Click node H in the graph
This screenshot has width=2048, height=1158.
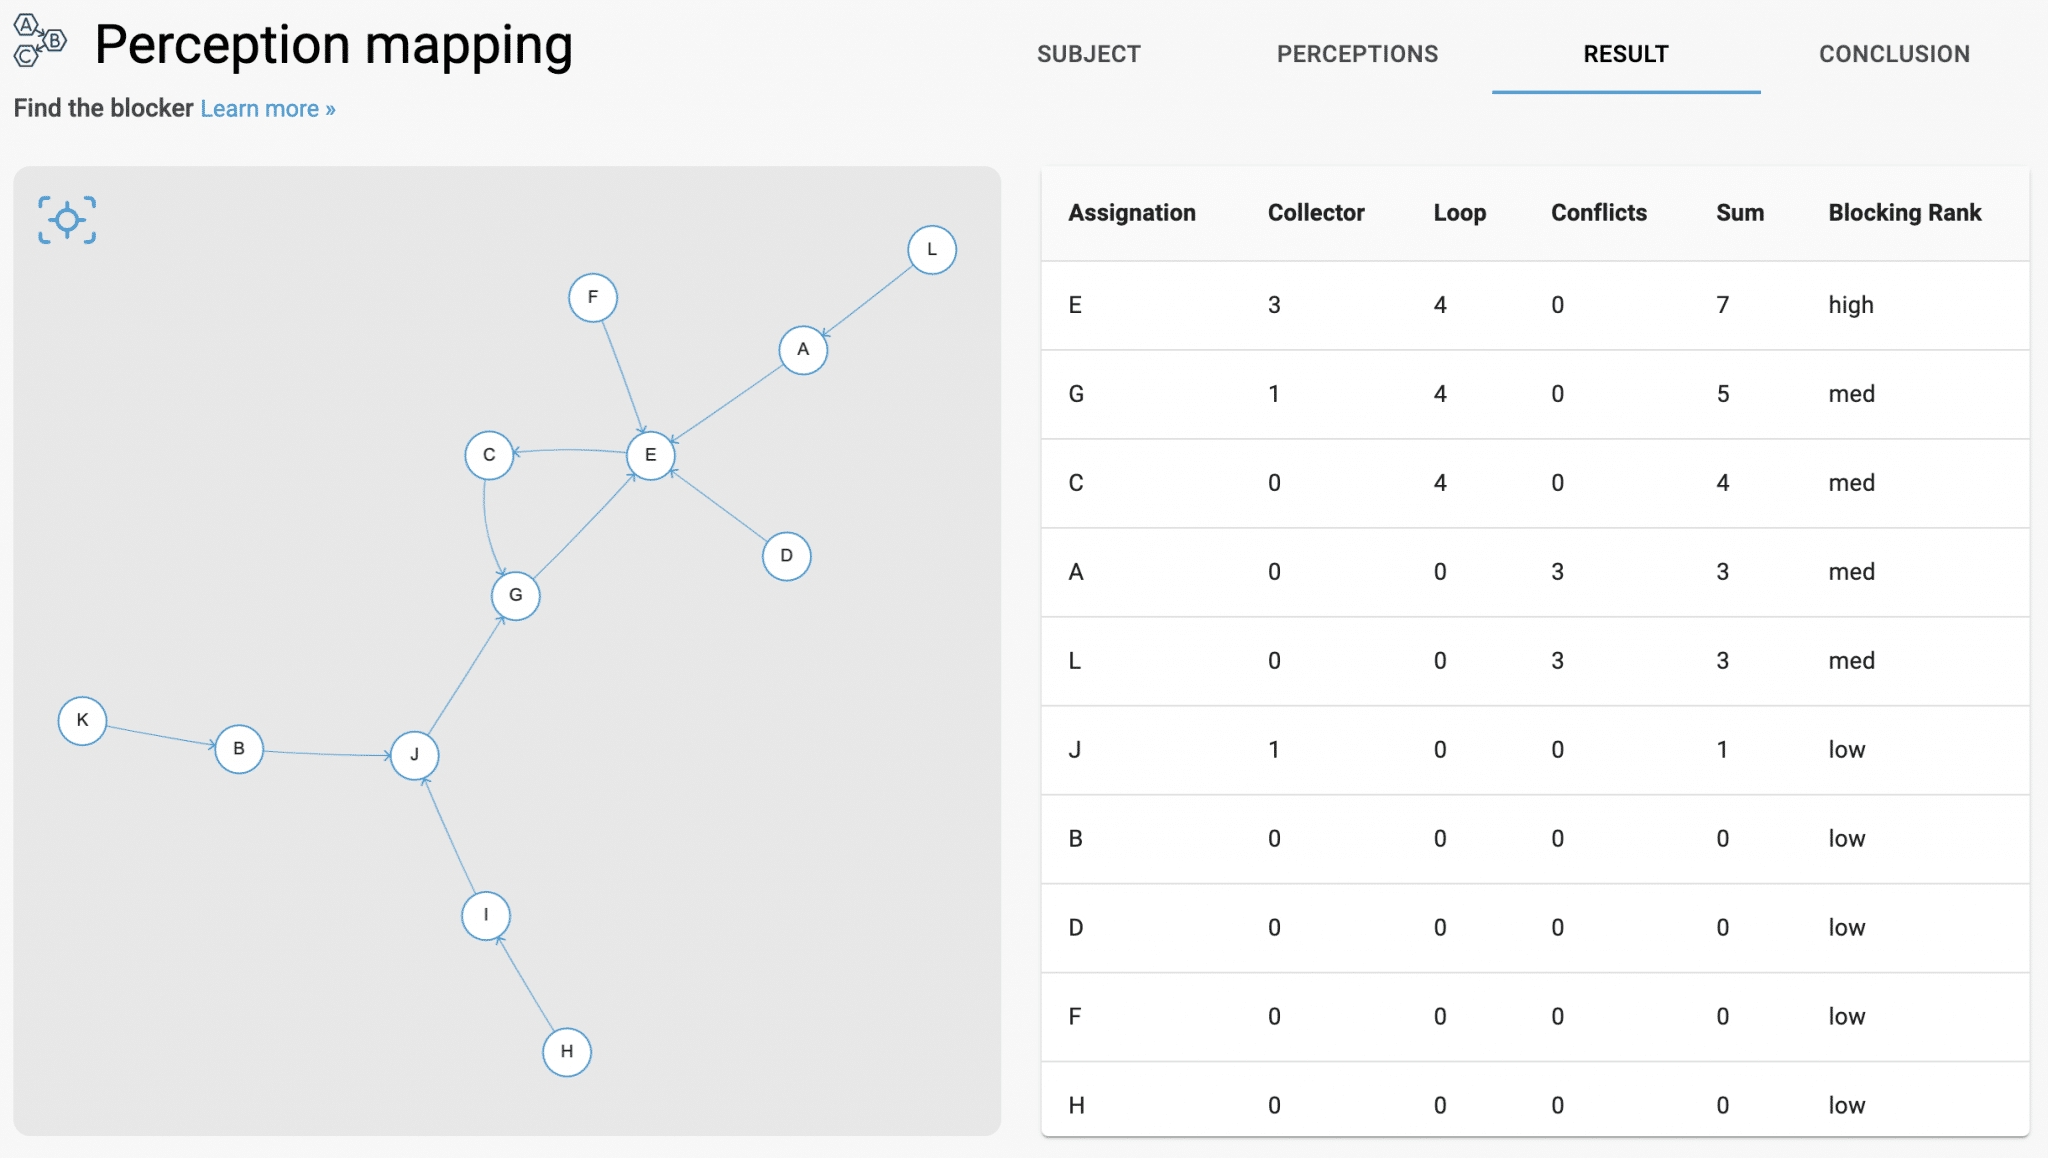tap(567, 1052)
